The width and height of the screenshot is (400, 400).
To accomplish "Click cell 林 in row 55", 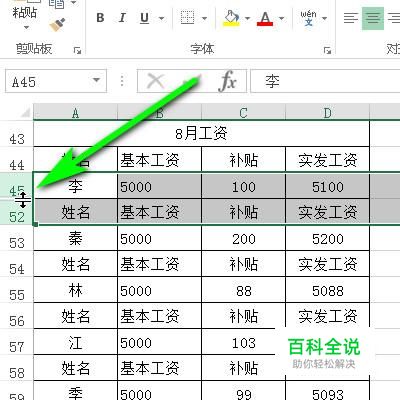I will (75, 290).
